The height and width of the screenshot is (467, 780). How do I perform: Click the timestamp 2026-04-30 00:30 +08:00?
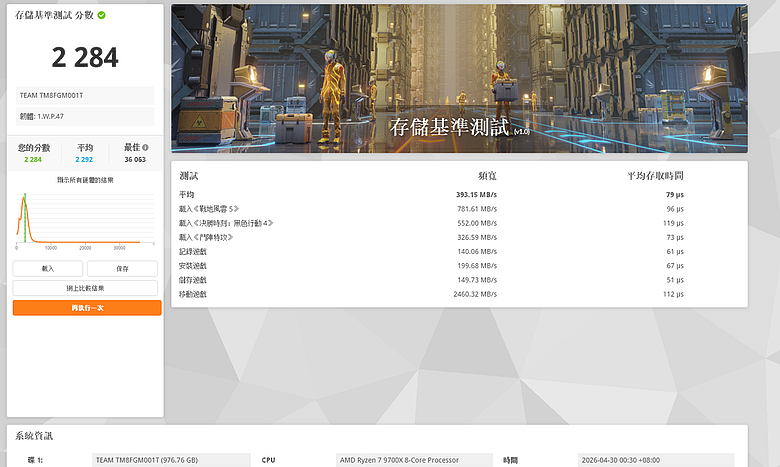[x=656, y=460]
